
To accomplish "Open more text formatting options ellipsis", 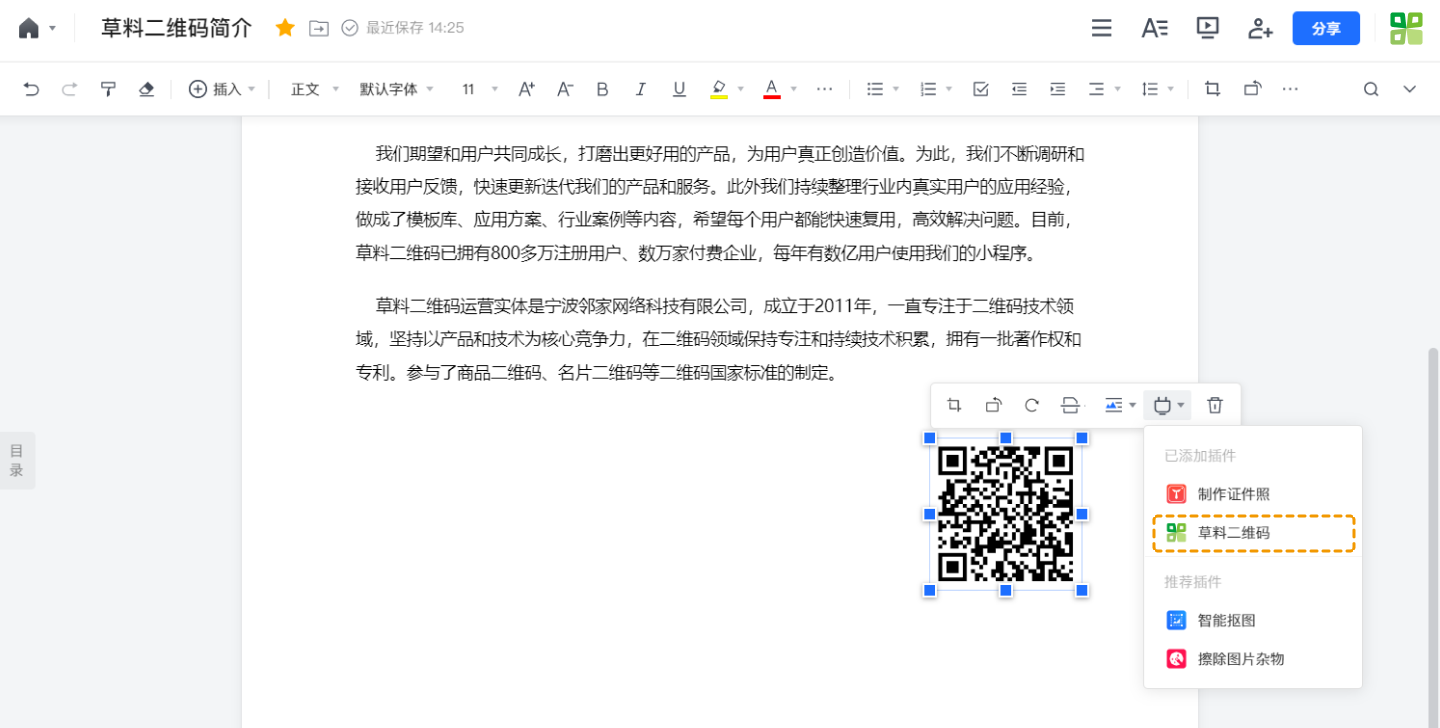I will [824, 89].
